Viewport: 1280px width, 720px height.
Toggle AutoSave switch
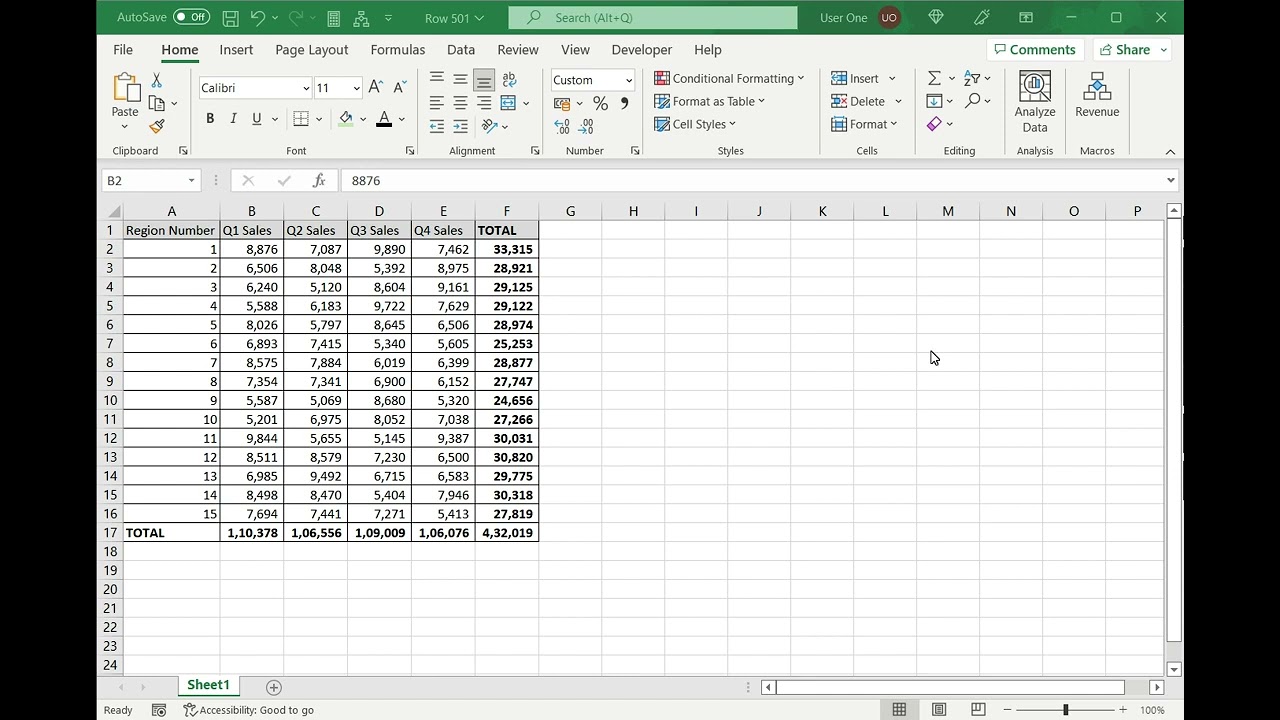pos(191,17)
